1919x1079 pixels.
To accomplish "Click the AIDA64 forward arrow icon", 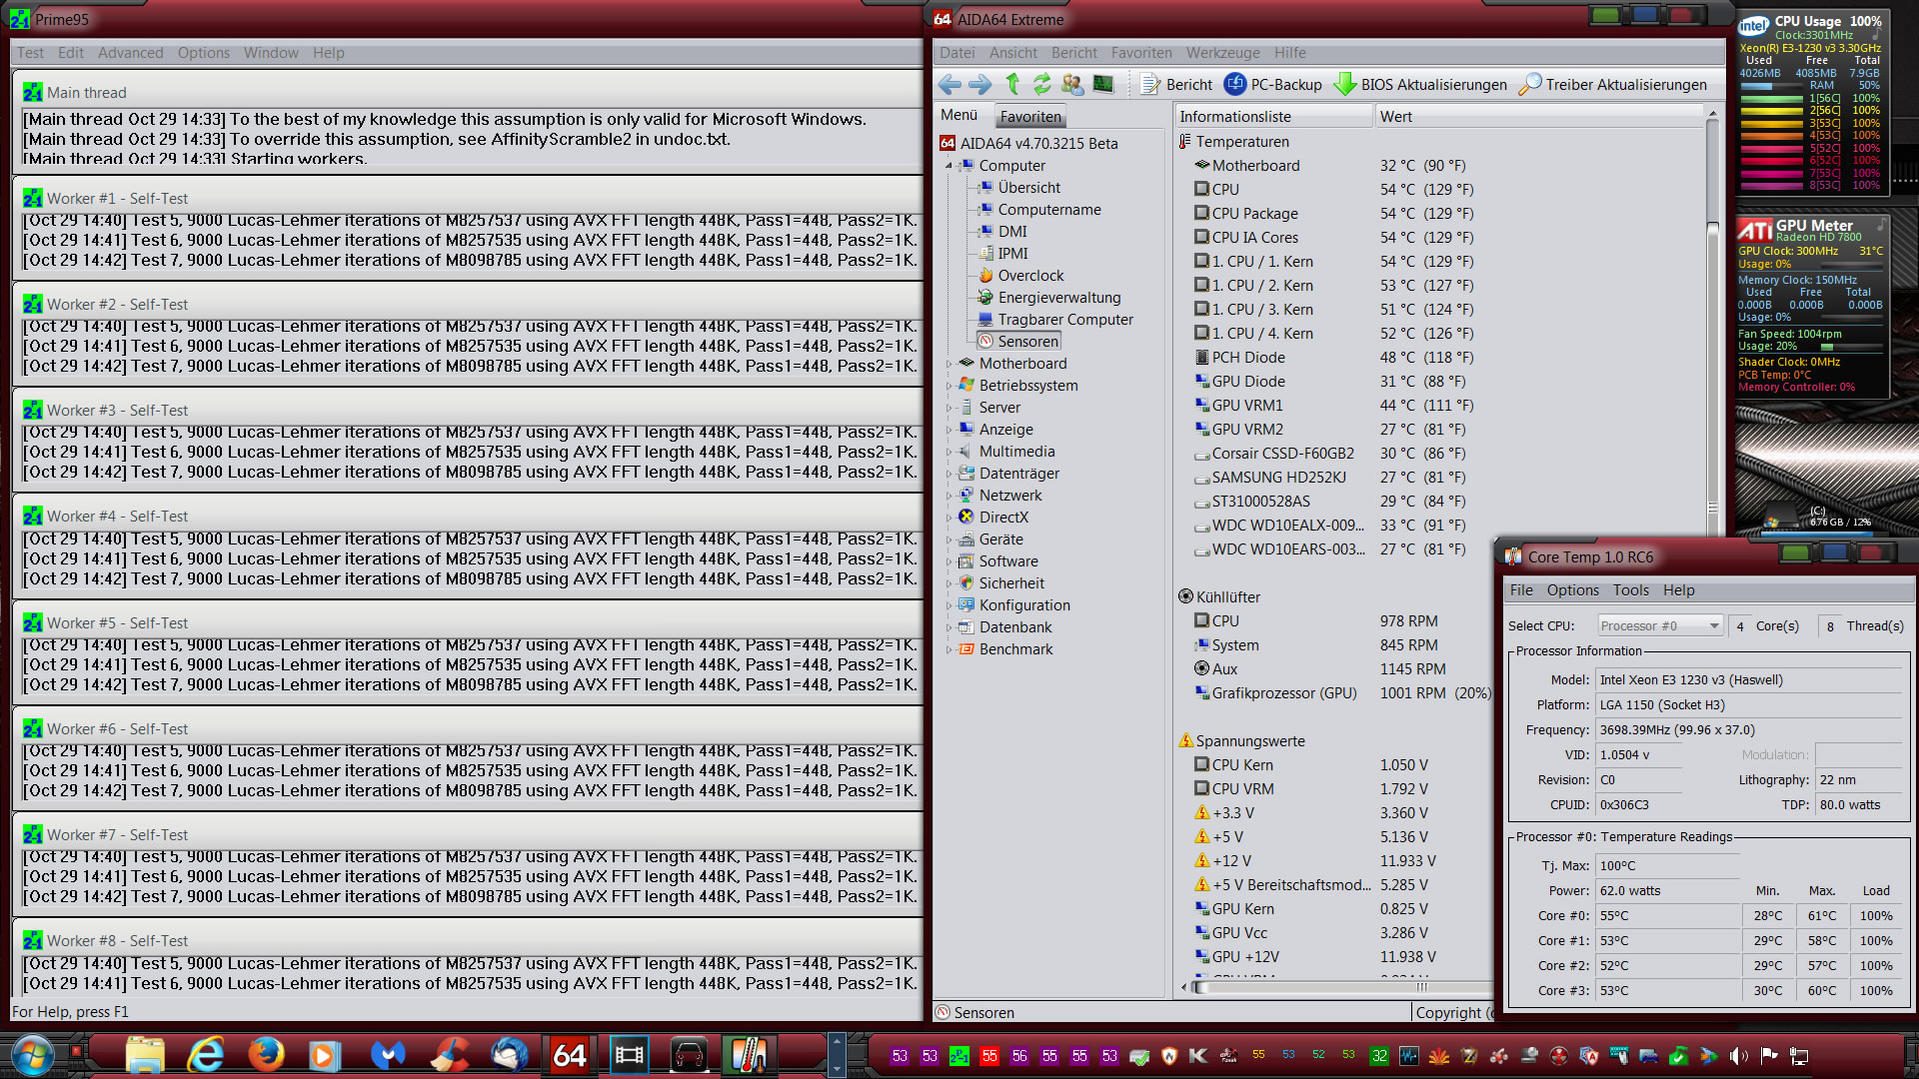I will [x=980, y=85].
